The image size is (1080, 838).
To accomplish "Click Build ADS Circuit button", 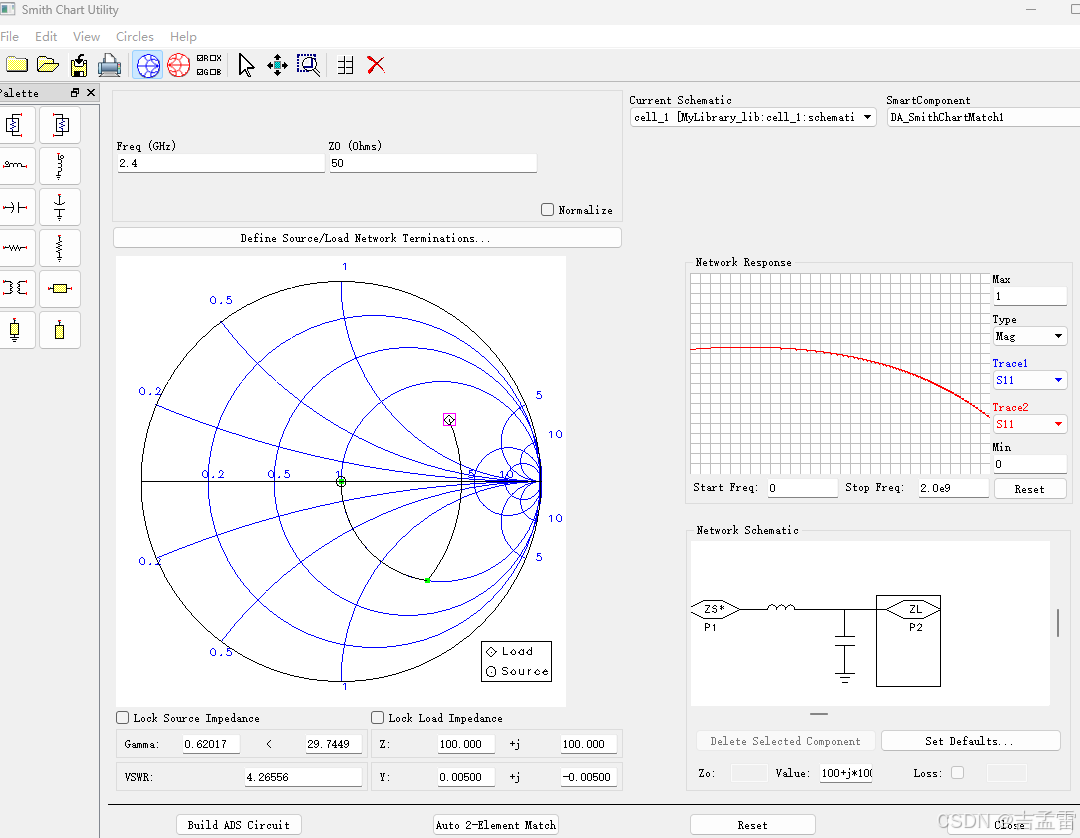I will click(x=238, y=824).
